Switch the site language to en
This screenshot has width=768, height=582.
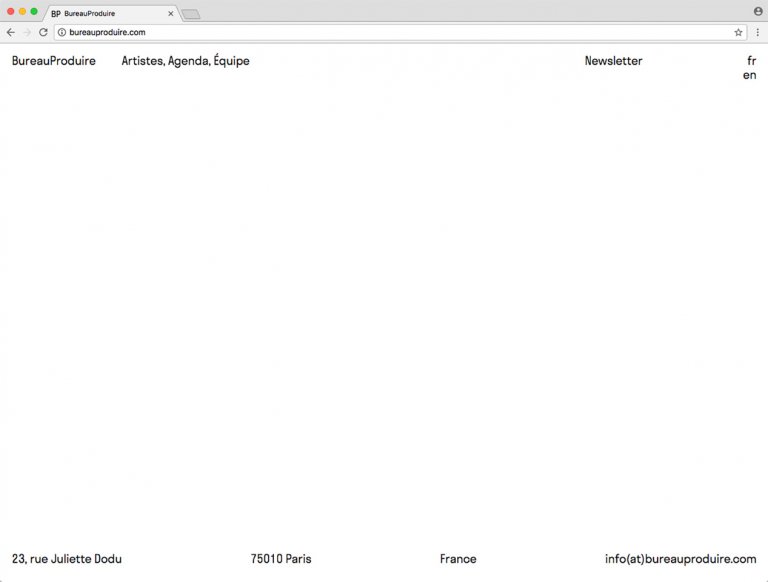coord(749,75)
